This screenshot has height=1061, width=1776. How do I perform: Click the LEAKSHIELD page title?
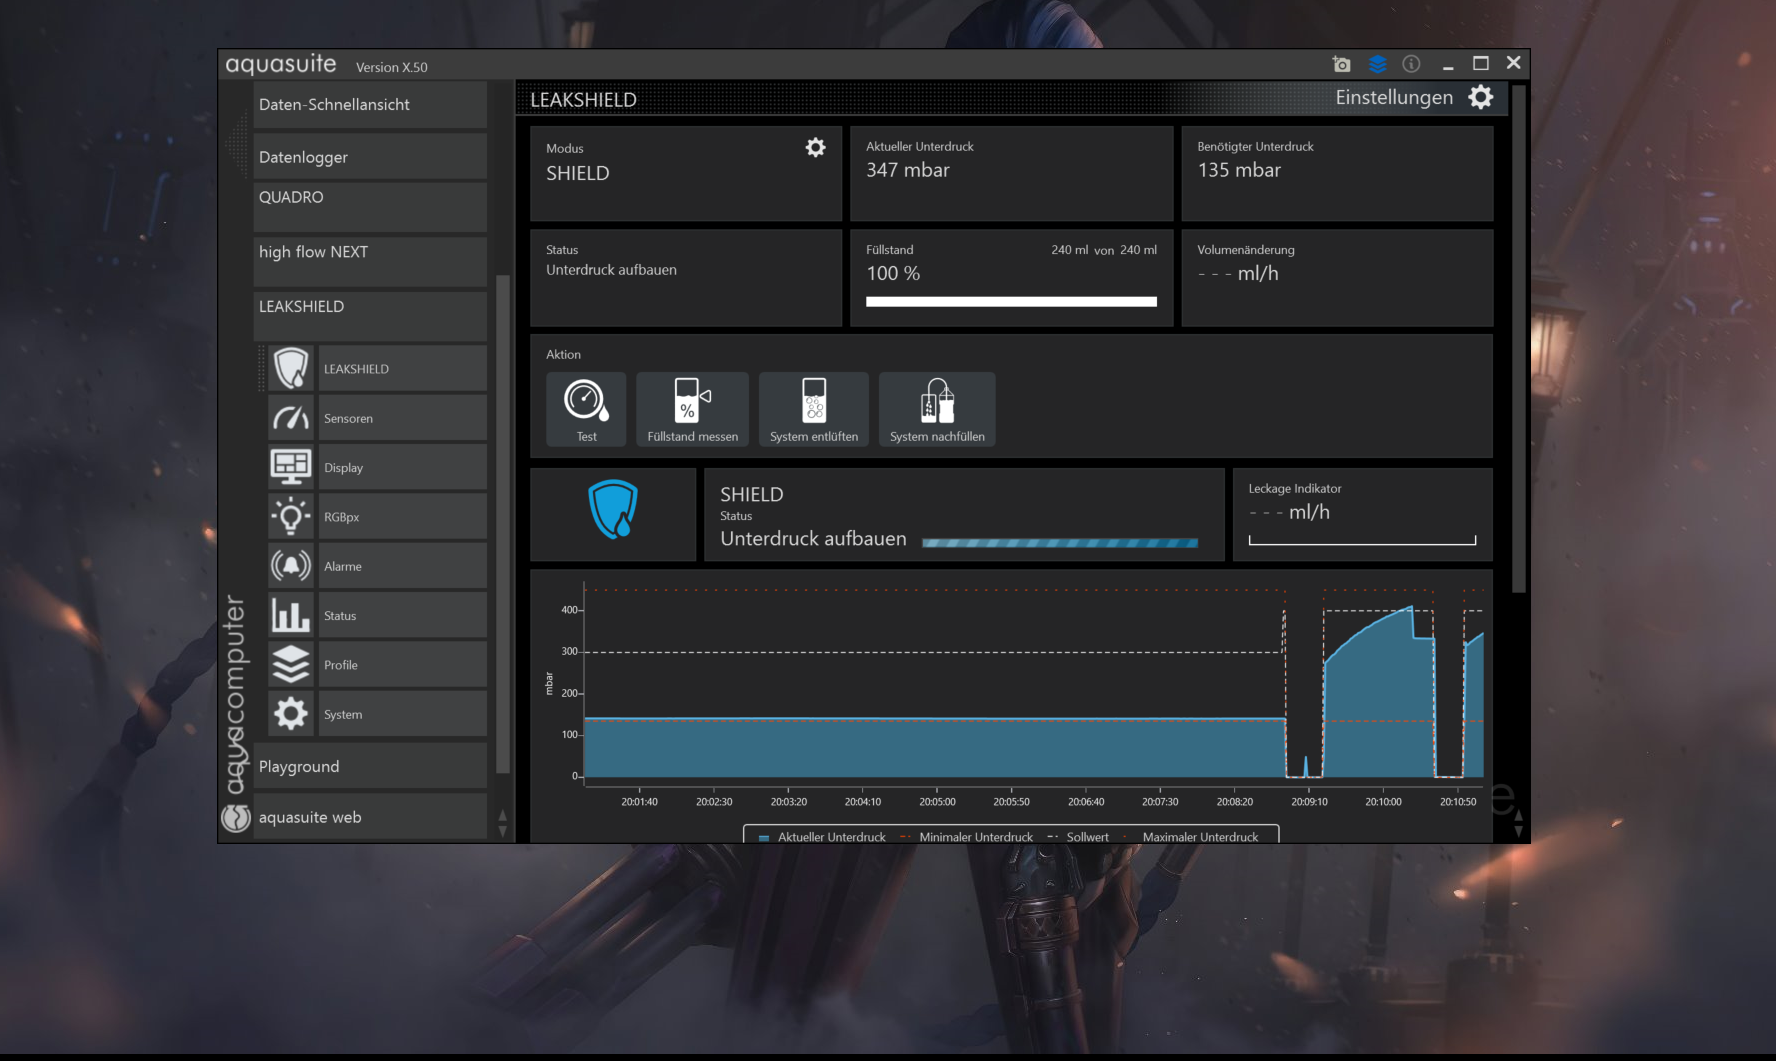point(583,100)
